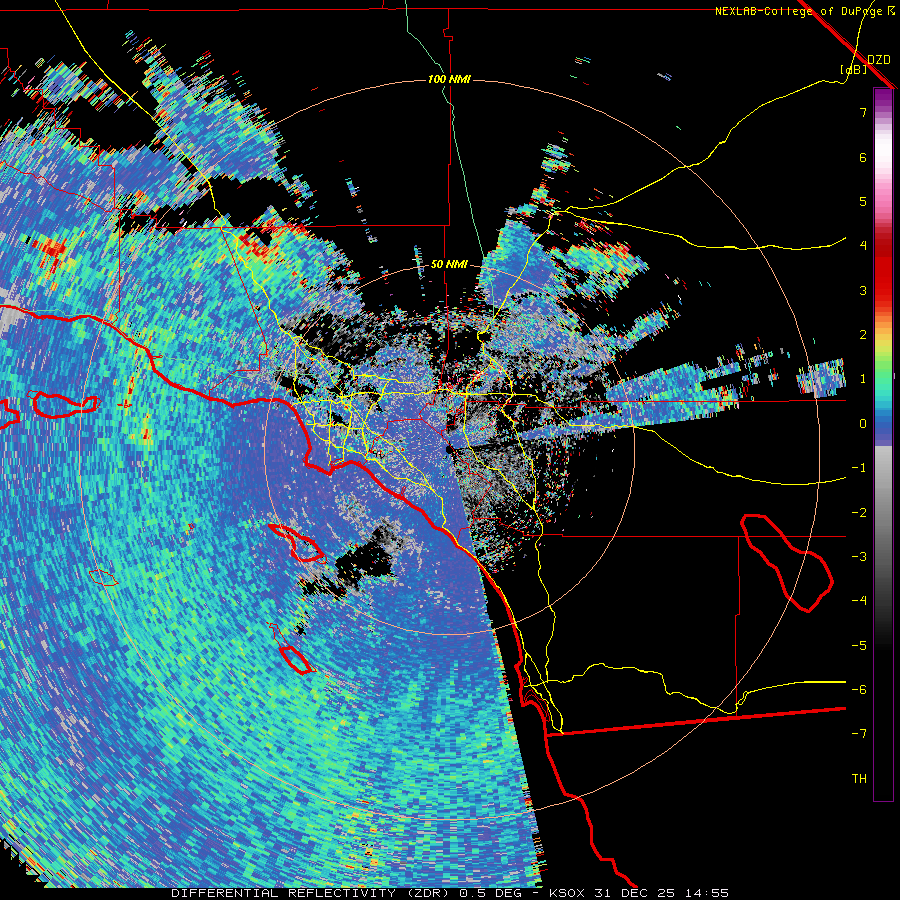Viewport: 900px width, 900px height.
Task: Click the "-5" value on the color scale
Action: coord(859,646)
